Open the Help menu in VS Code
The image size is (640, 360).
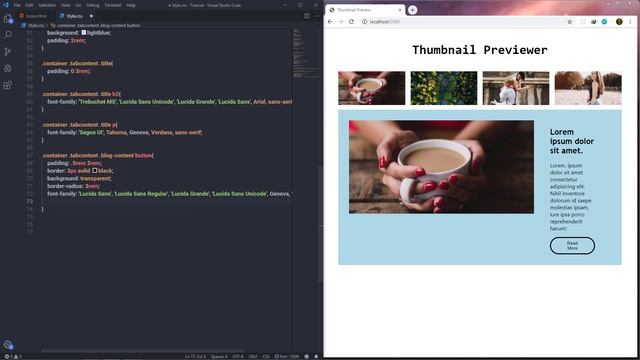[x=131, y=5]
